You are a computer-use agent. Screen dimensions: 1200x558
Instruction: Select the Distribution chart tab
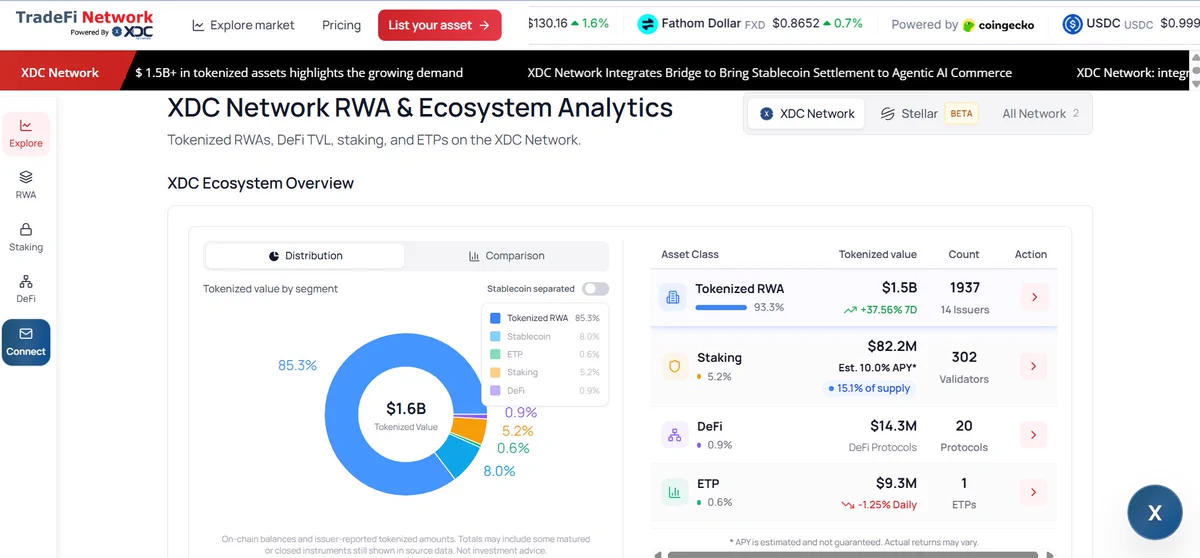pos(305,256)
